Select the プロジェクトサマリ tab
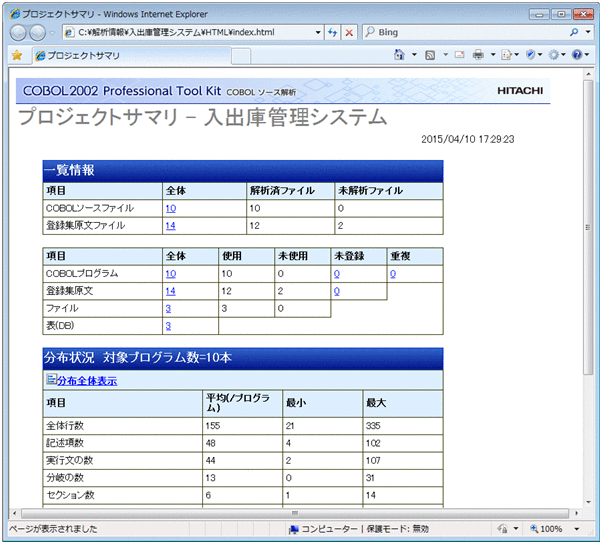Viewport: 603px width, 545px height. coord(132,55)
